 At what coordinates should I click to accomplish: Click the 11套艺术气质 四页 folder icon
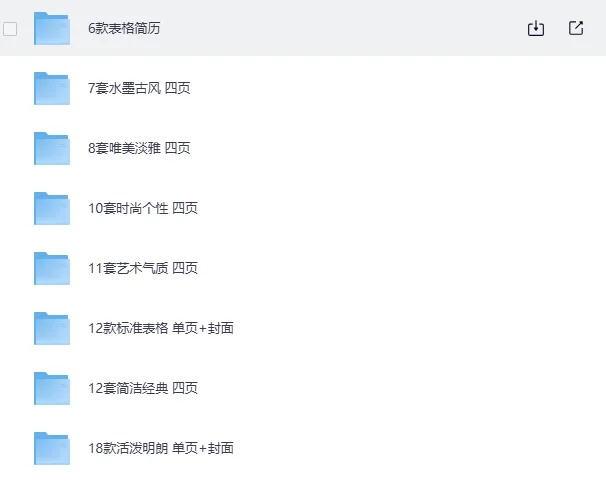click(x=51, y=268)
